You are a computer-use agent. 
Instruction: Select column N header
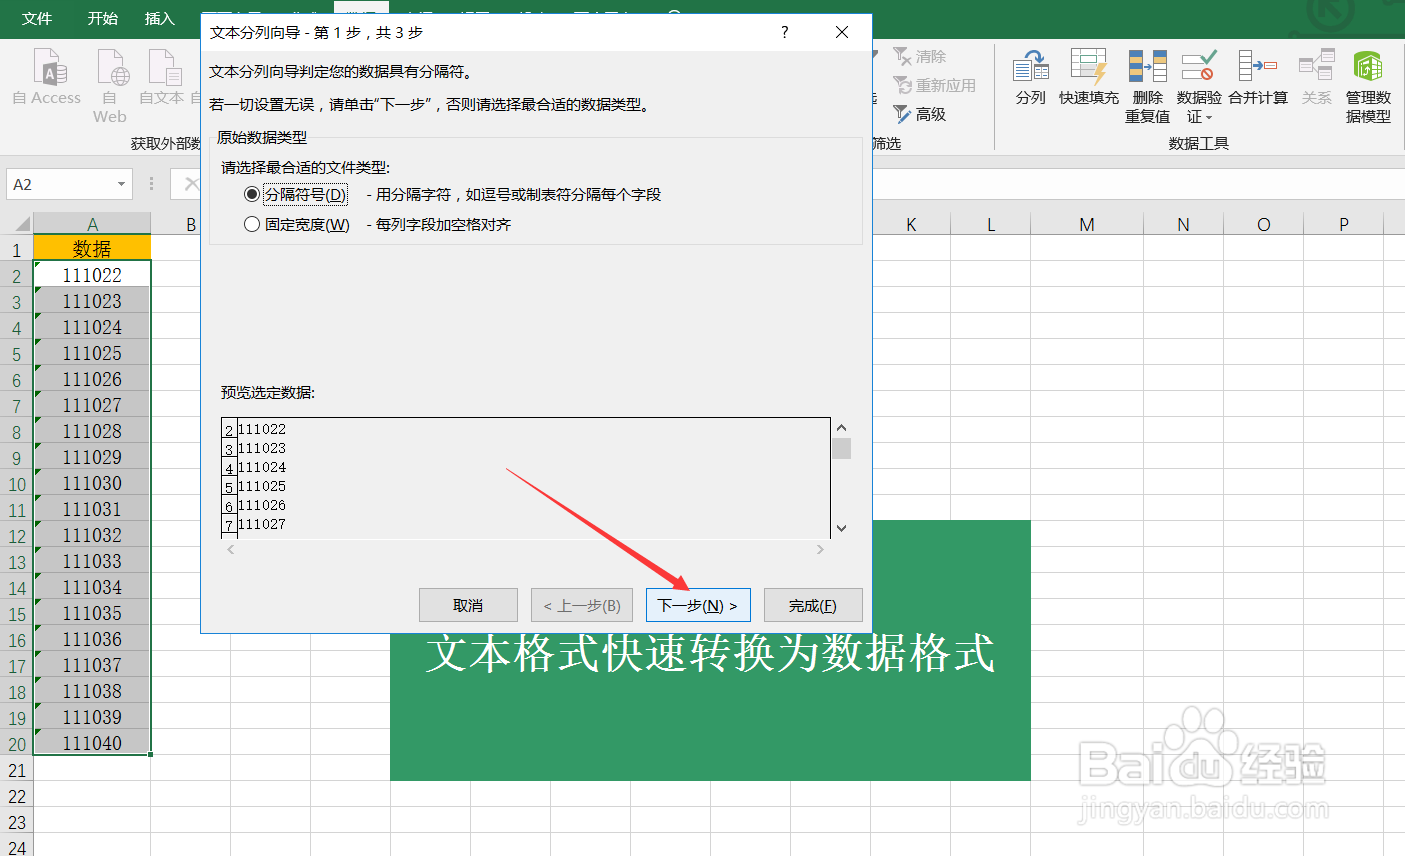1183,224
